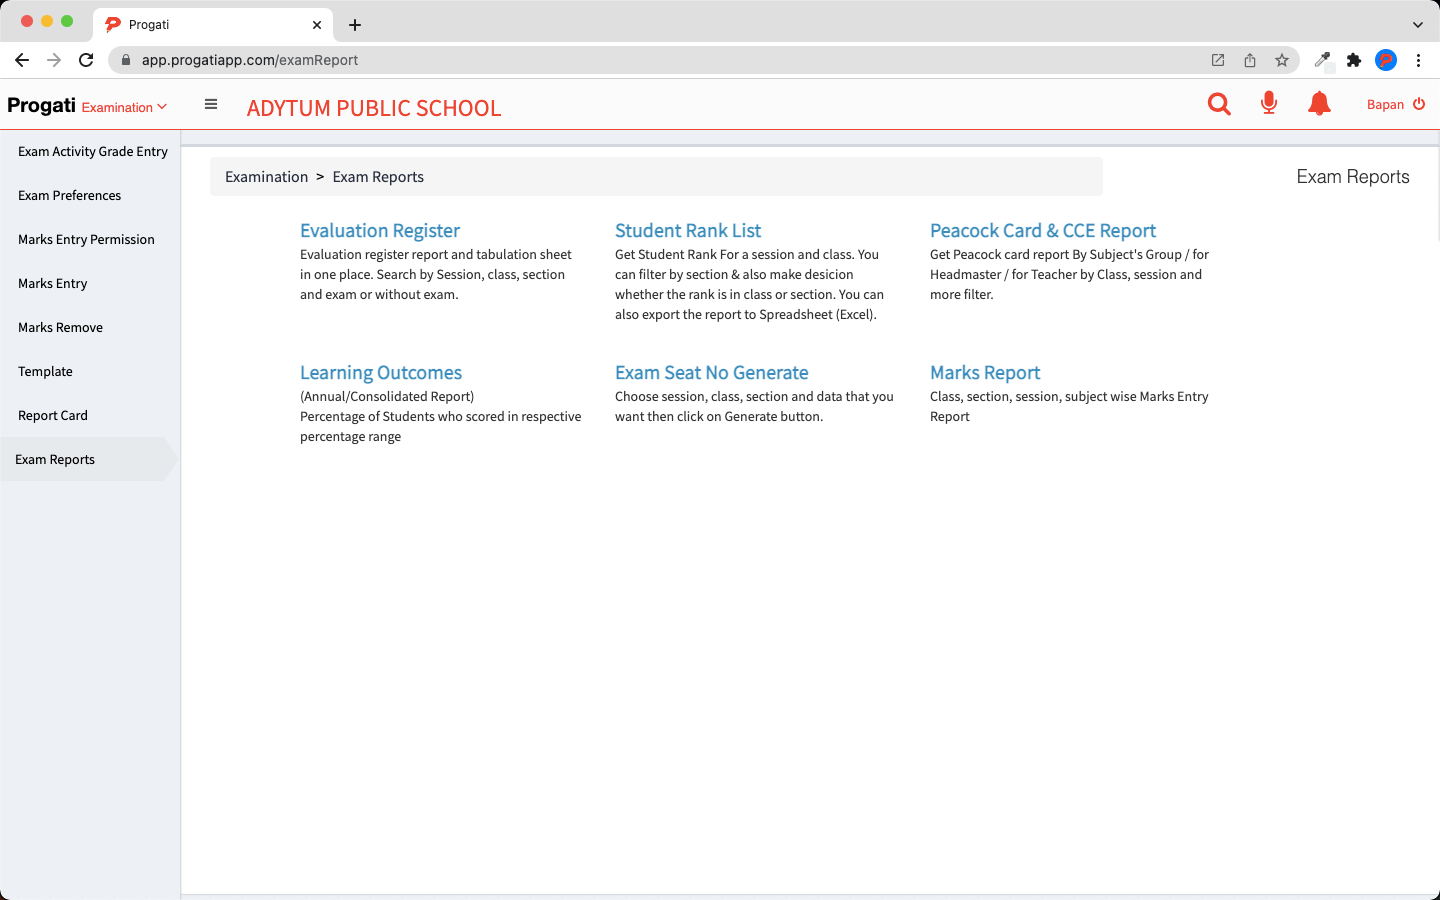Click the browser forward arrow
1440x900 pixels.
point(54,60)
